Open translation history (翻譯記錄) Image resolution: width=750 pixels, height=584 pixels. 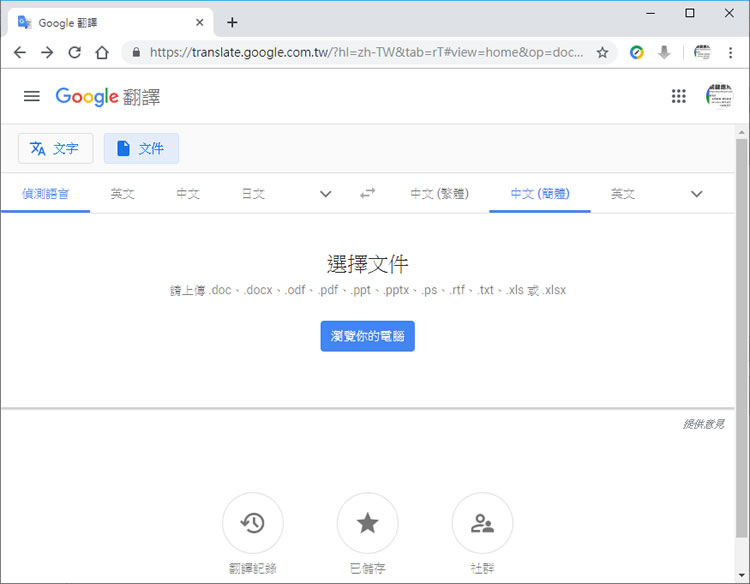click(x=253, y=523)
